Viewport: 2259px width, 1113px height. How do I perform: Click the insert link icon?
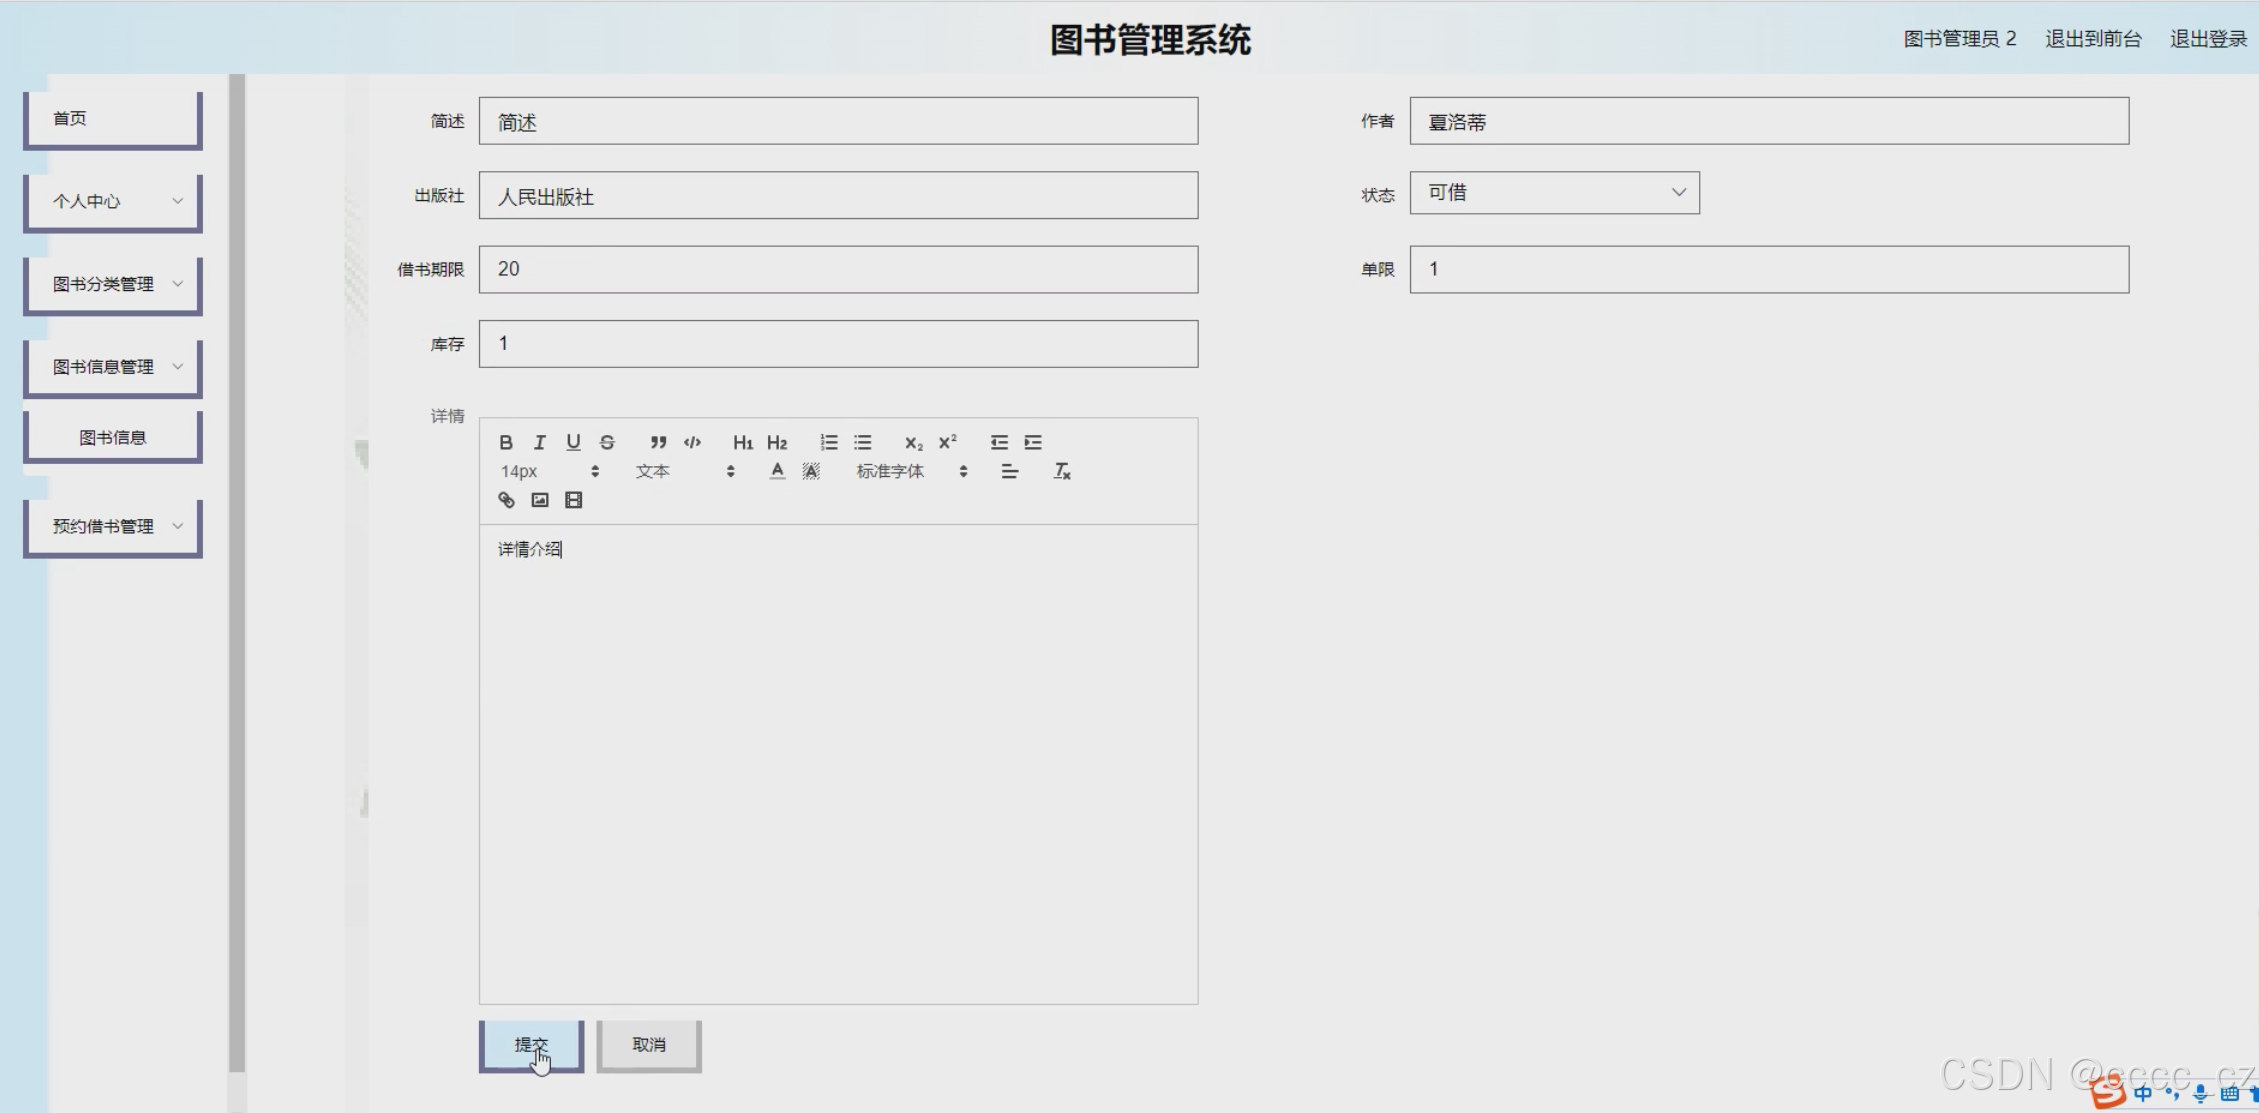click(x=507, y=500)
